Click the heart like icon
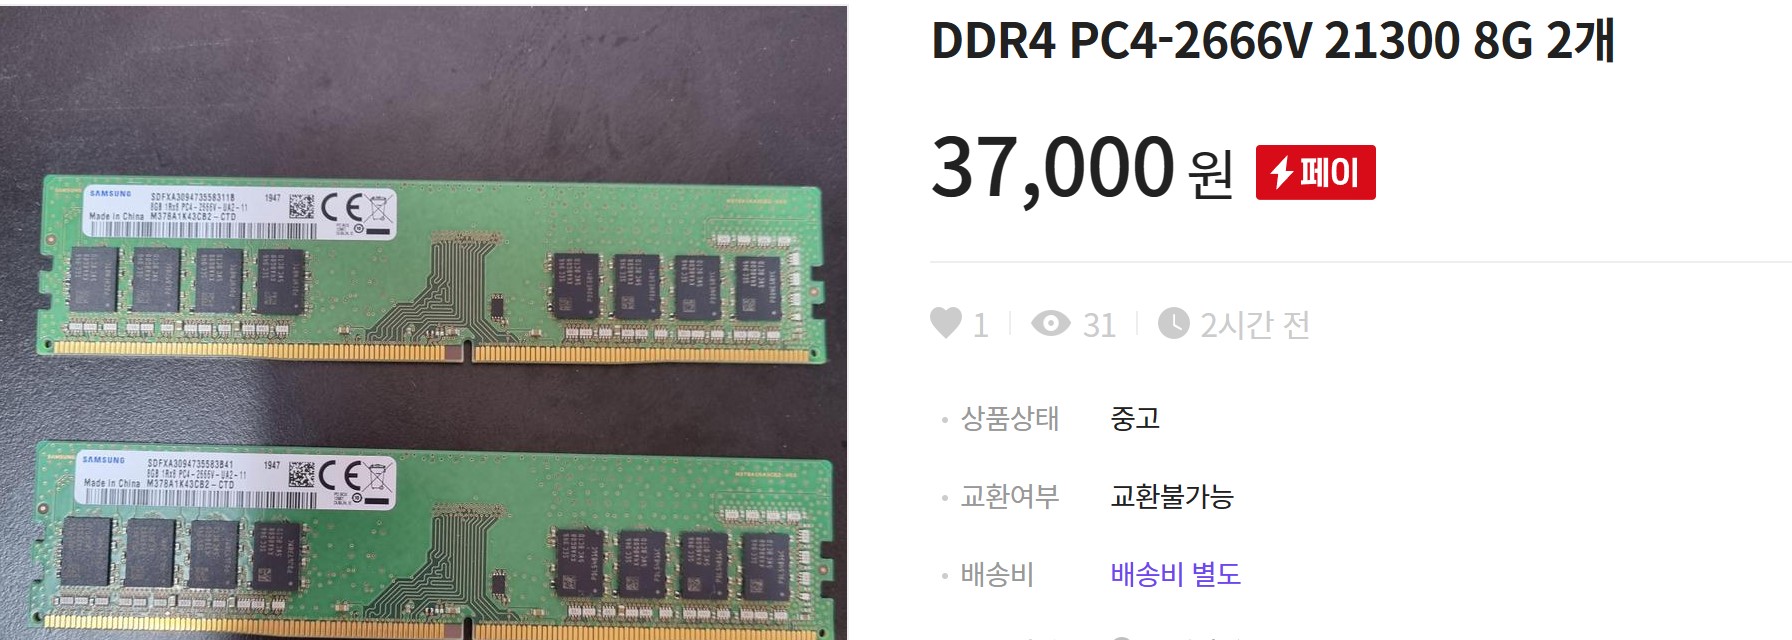 pos(945,323)
